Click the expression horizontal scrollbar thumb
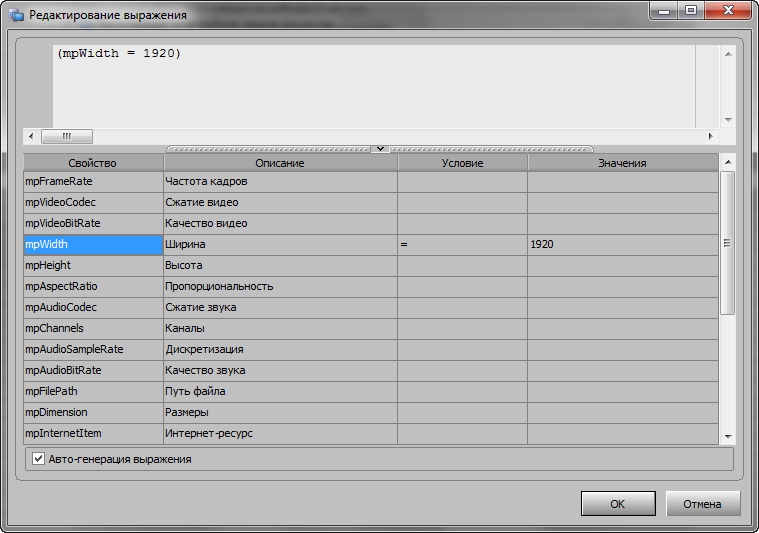Image resolution: width=759 pixels, height=533 pixels. (x=67, y=136)
